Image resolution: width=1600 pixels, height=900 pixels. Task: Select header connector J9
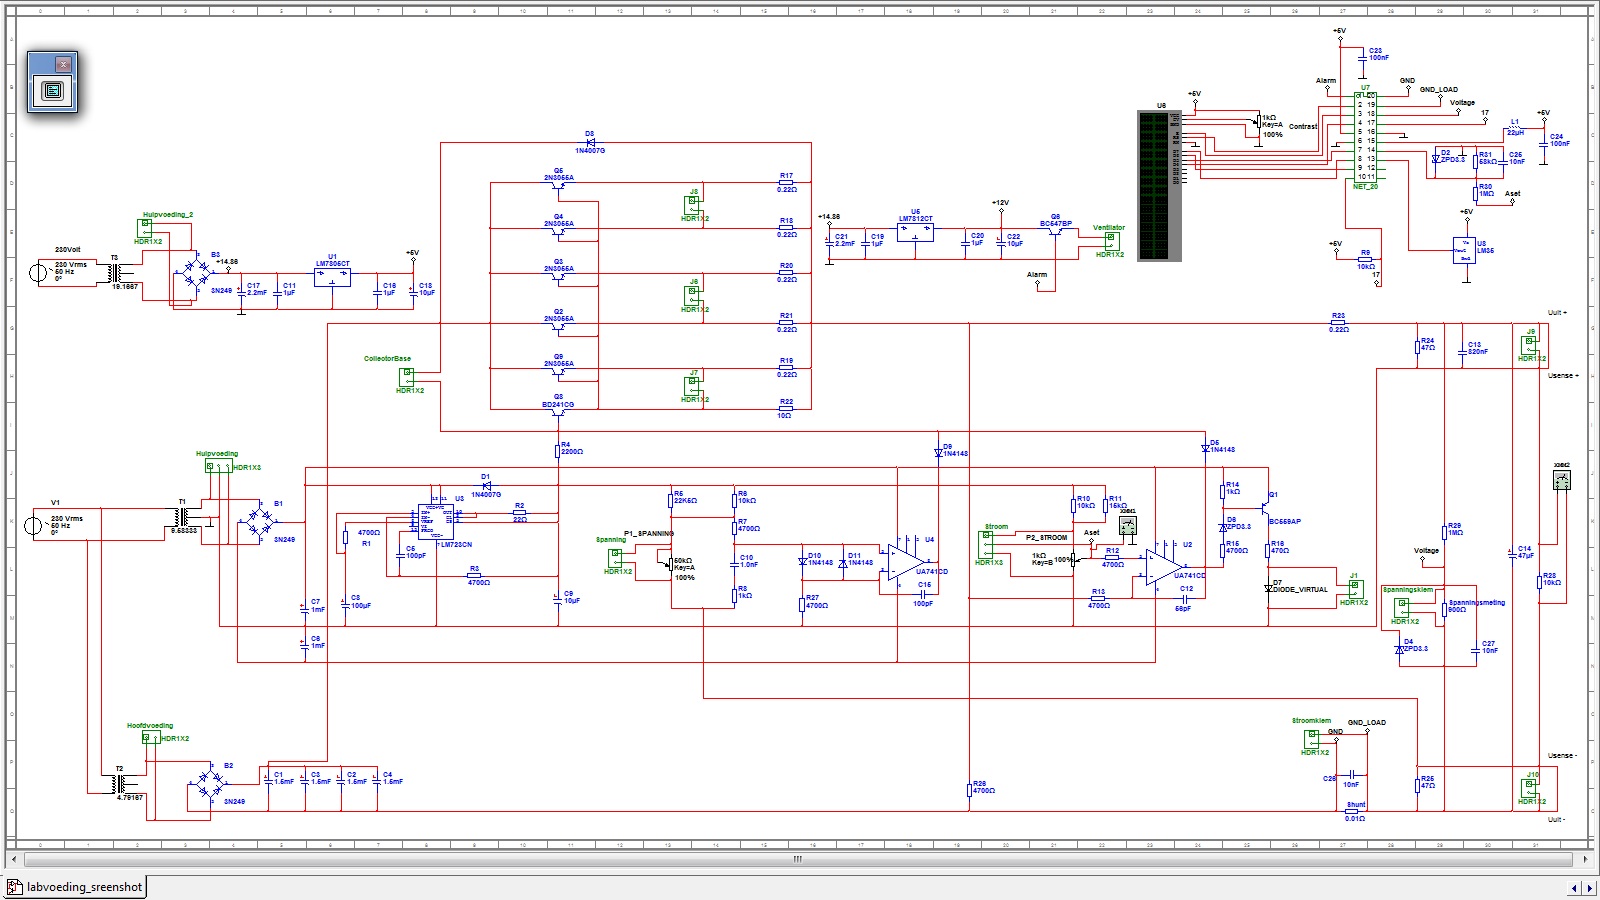[x=1528, y=345]
